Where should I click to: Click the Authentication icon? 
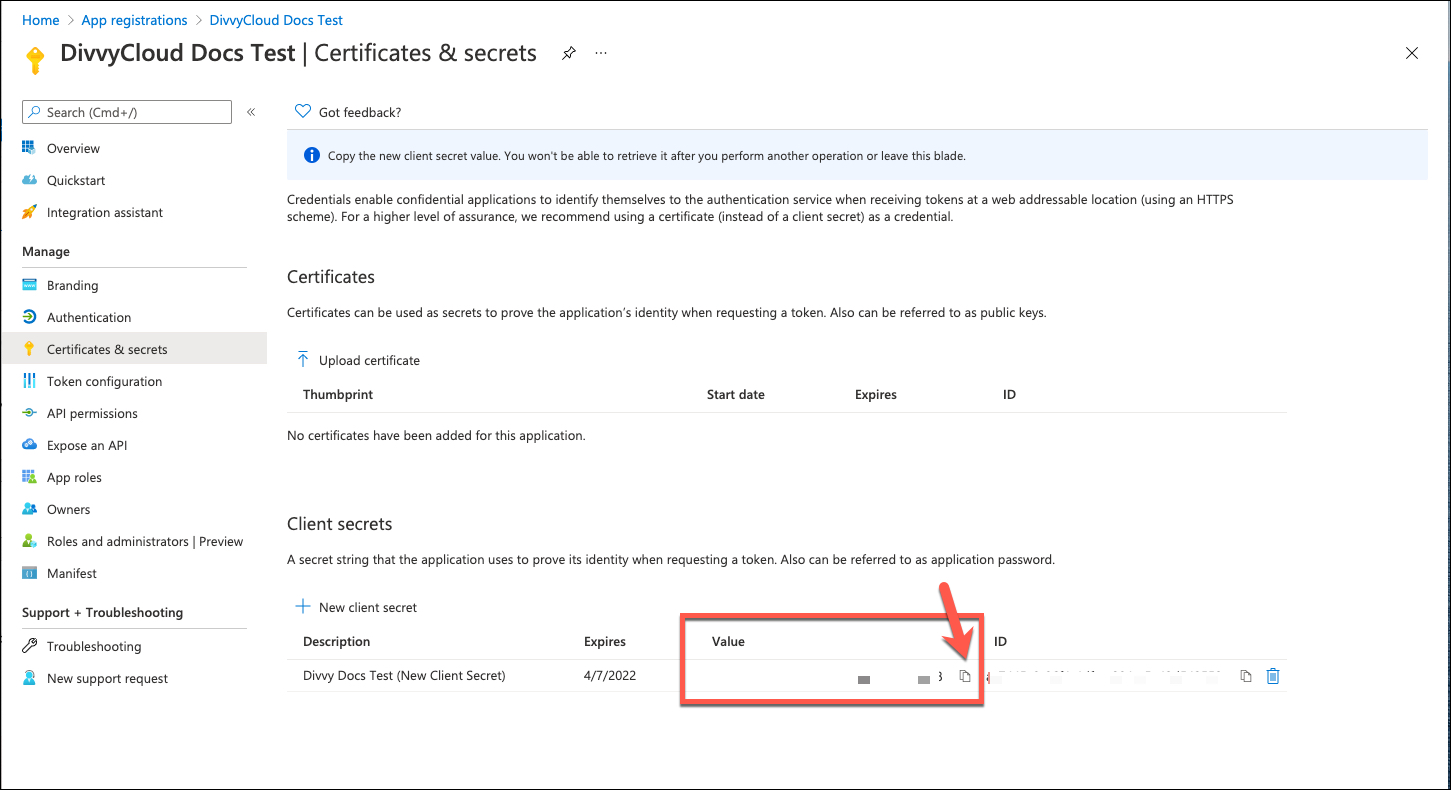point(29,317)
